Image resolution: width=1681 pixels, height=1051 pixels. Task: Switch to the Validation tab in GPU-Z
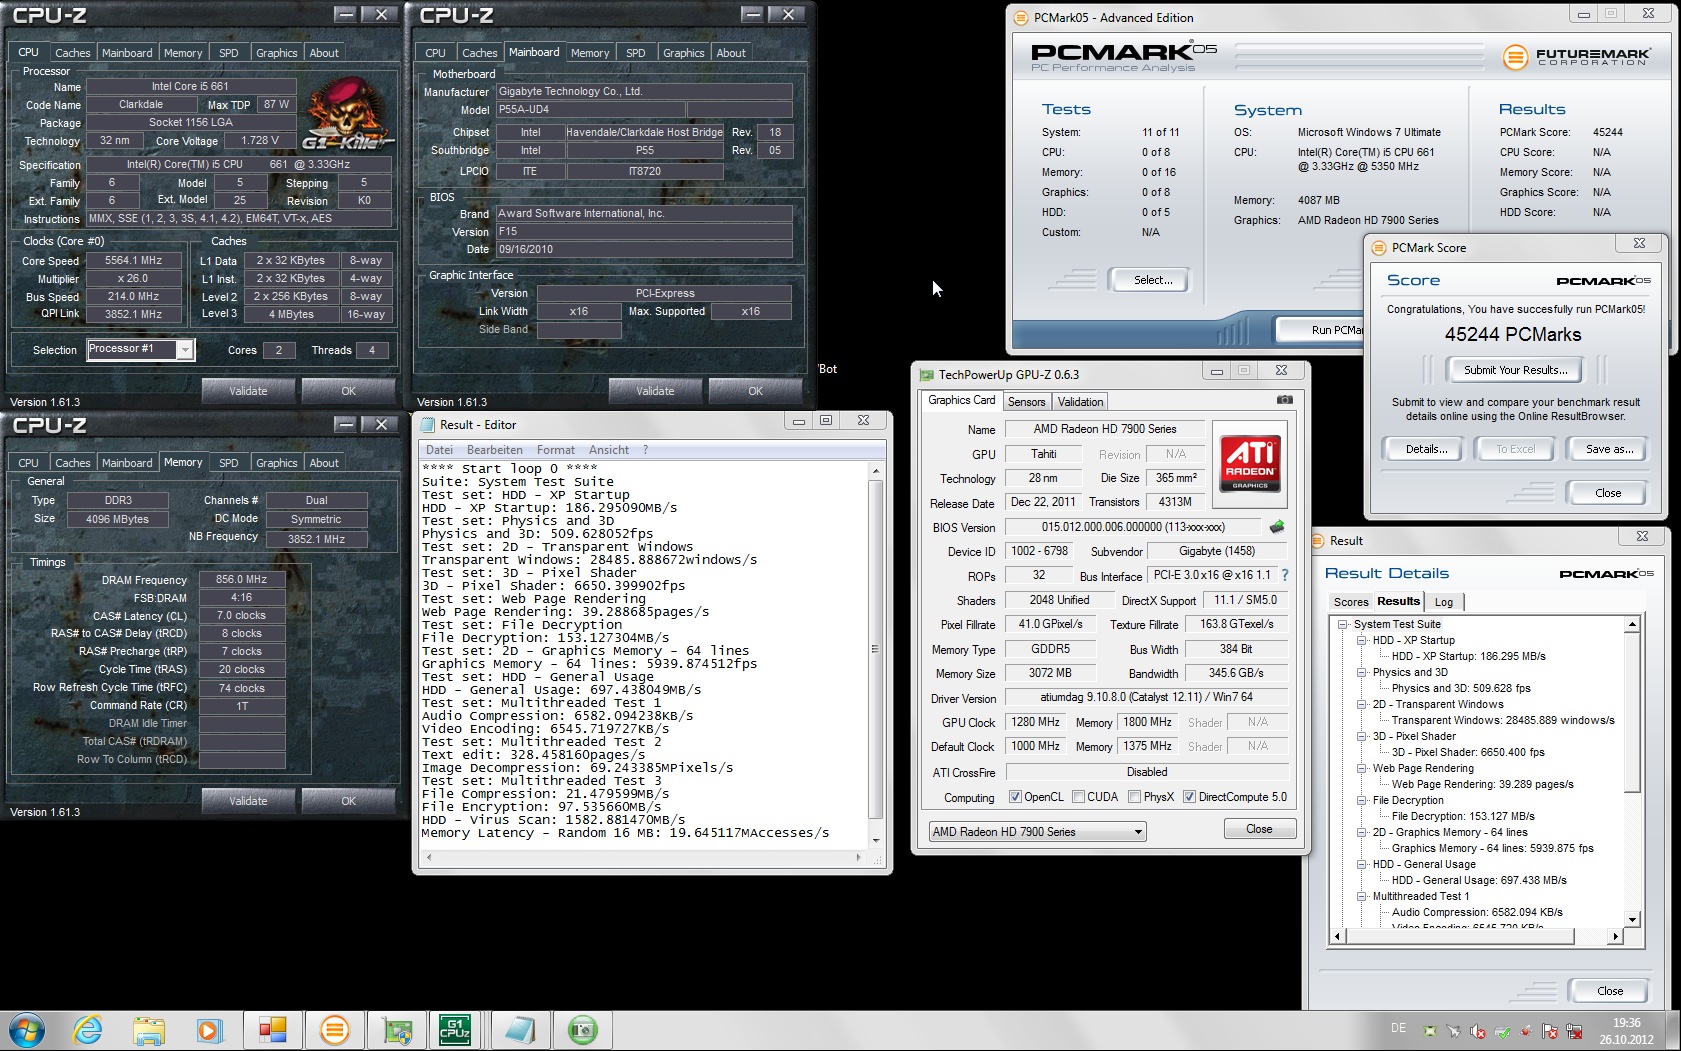[x=1080, y=402]
